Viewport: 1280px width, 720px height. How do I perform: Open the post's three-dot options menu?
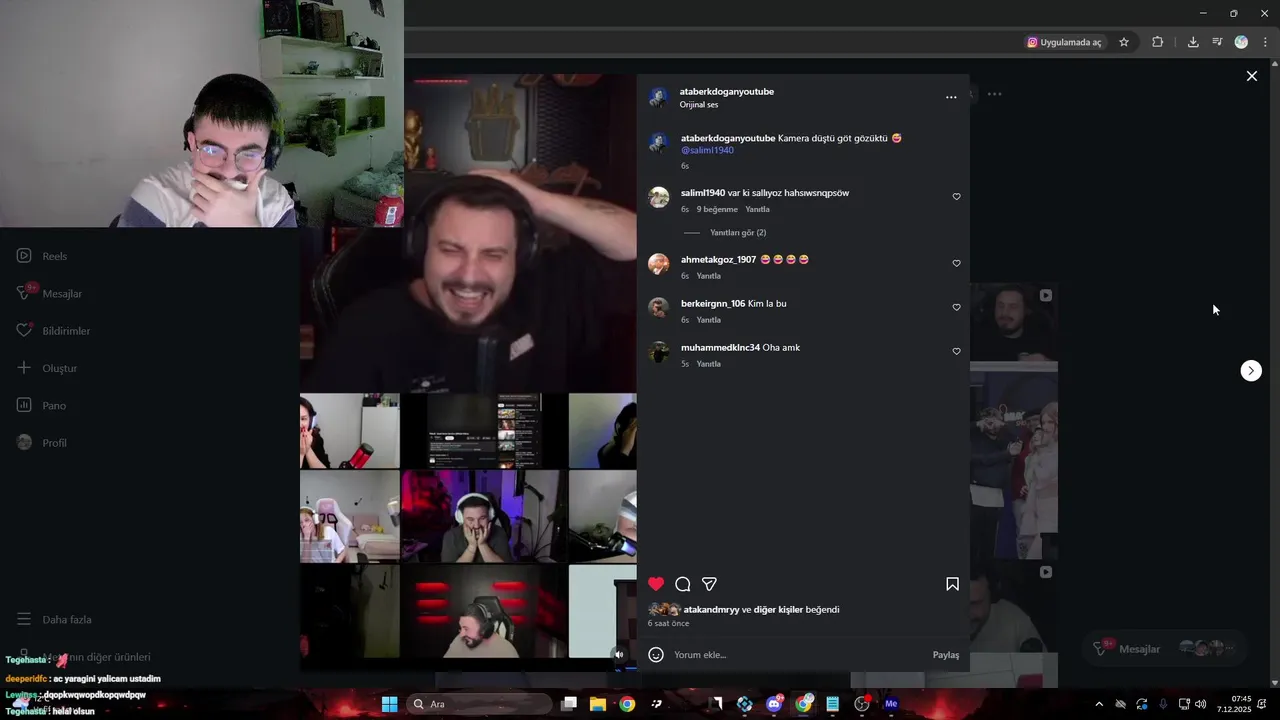point(951,97)
